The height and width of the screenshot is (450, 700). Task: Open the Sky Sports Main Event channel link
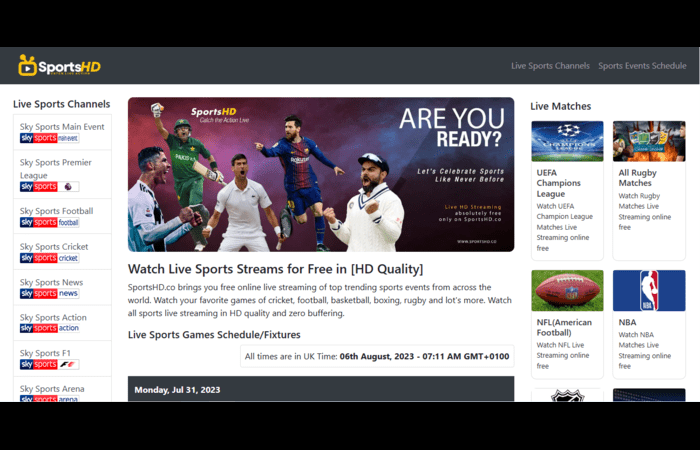tap(62, 127)
